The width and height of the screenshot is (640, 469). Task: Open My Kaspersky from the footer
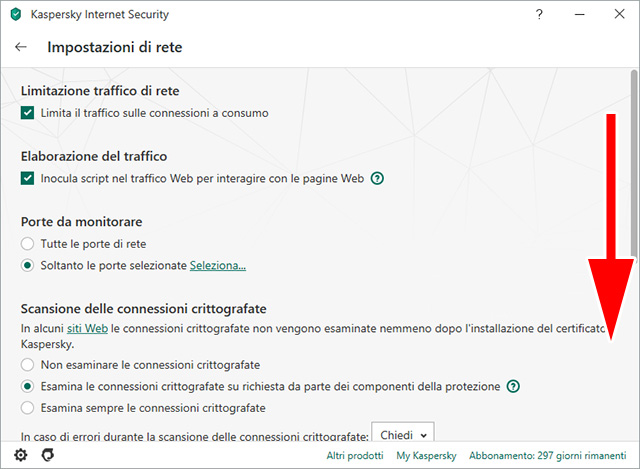pos(425,456)
